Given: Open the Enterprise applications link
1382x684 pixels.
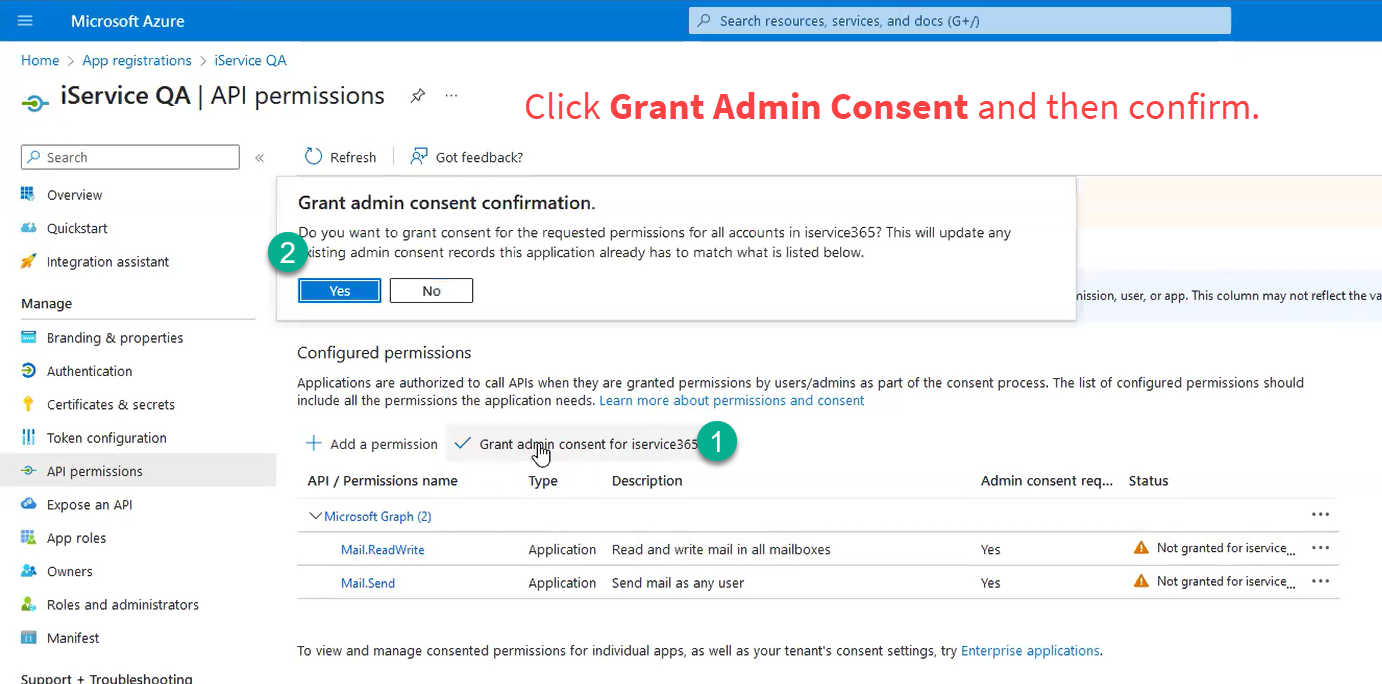Looking at the screenshot, I should point(1030,650).
